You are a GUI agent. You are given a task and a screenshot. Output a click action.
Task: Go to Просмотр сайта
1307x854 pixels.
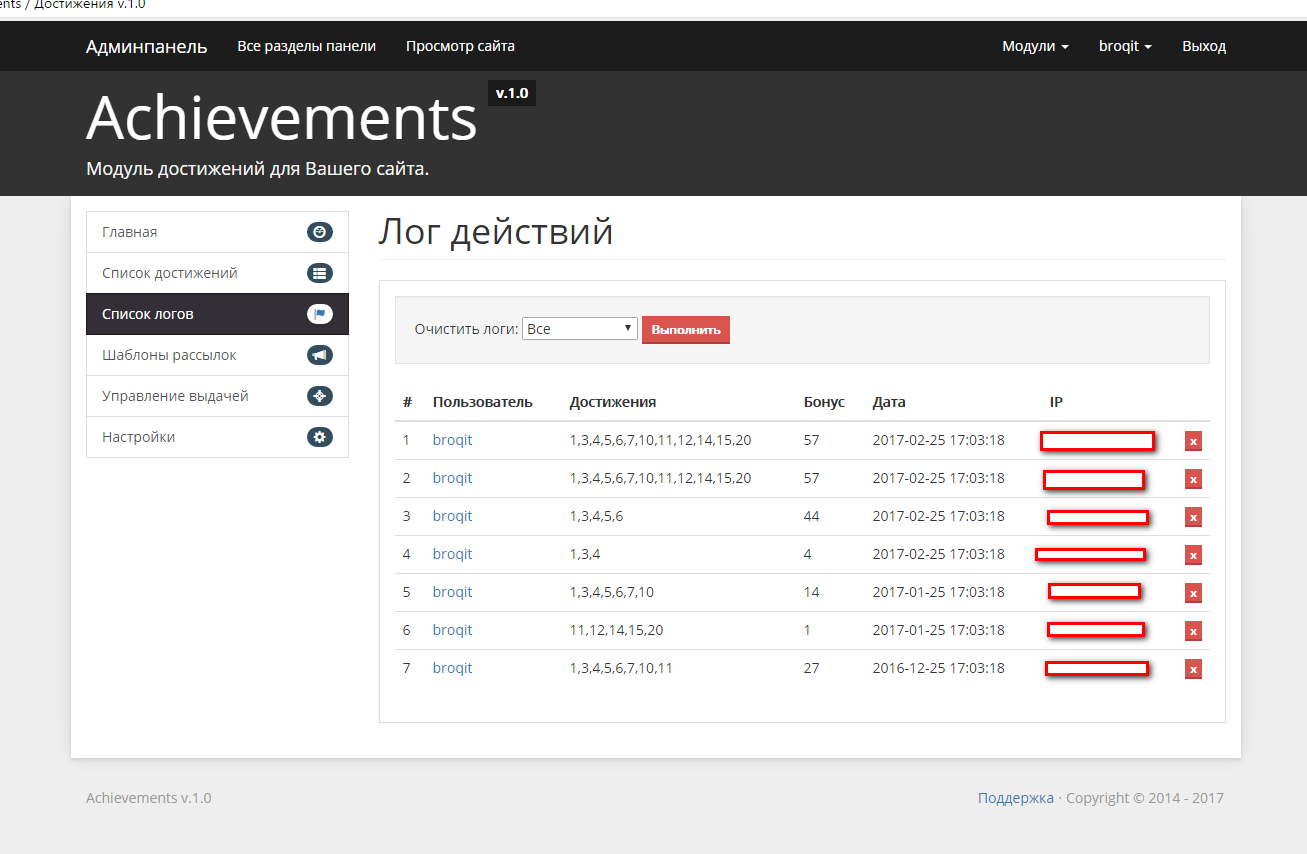[460, 46]
